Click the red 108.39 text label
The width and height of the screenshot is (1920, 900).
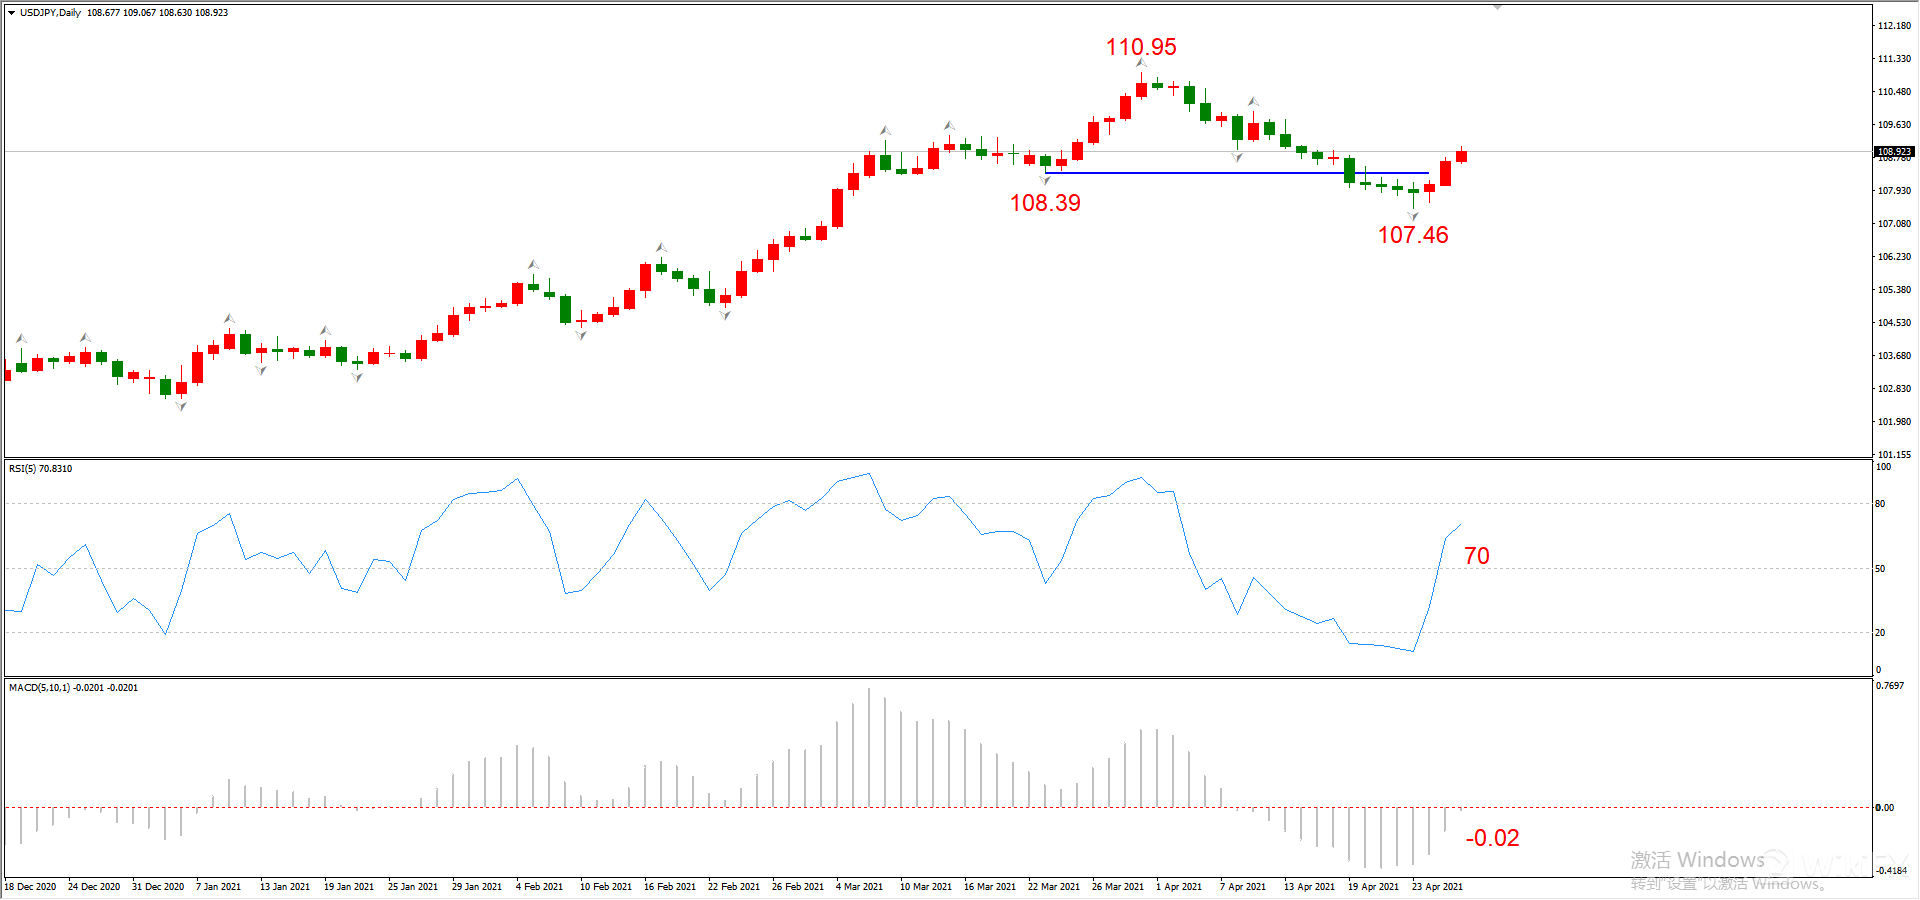point(1045,203)
